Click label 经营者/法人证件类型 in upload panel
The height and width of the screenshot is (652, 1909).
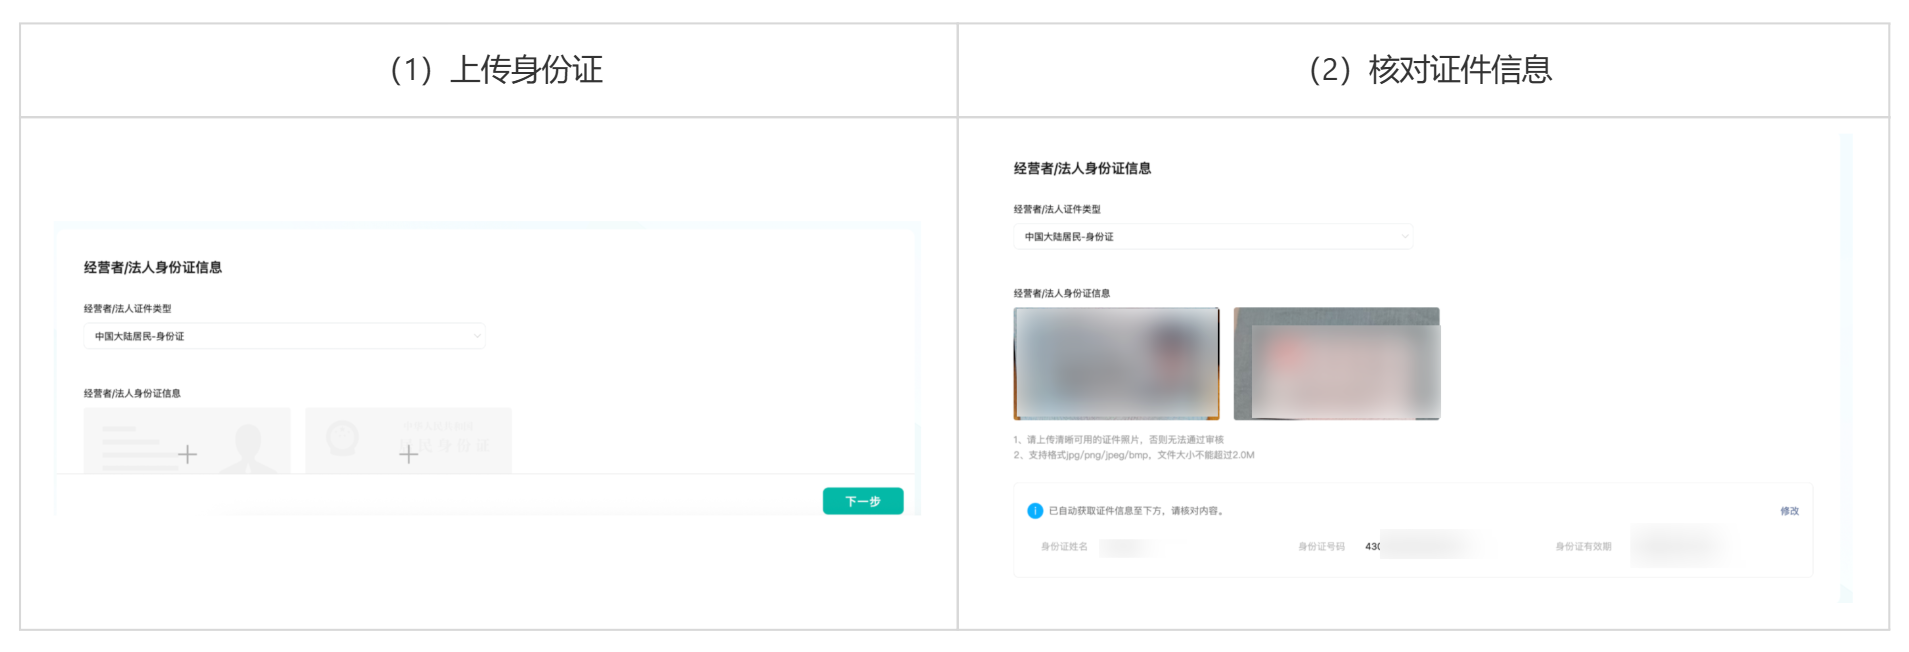pos(127,309)
